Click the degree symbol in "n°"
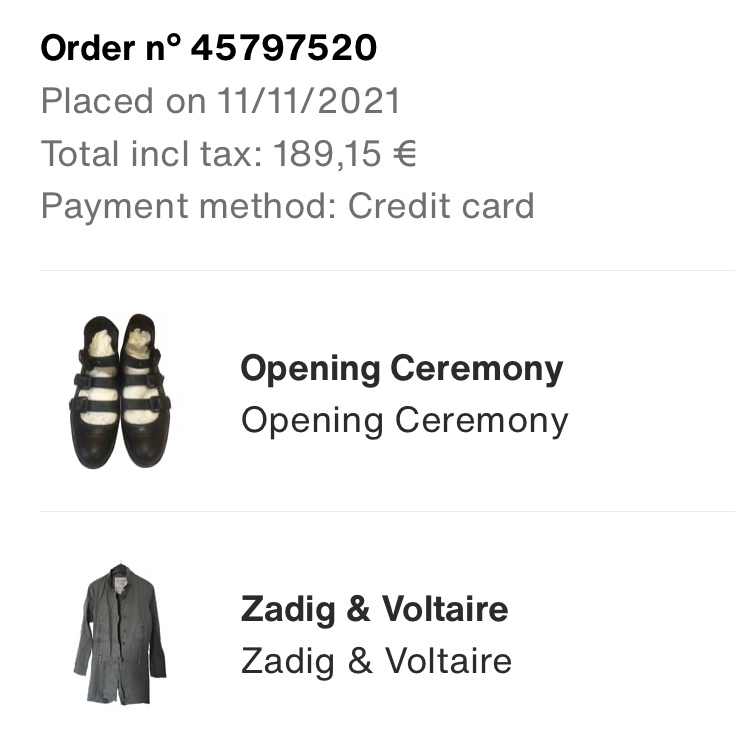735x749 pixels. pyautogui.click(x=174, y=41)
